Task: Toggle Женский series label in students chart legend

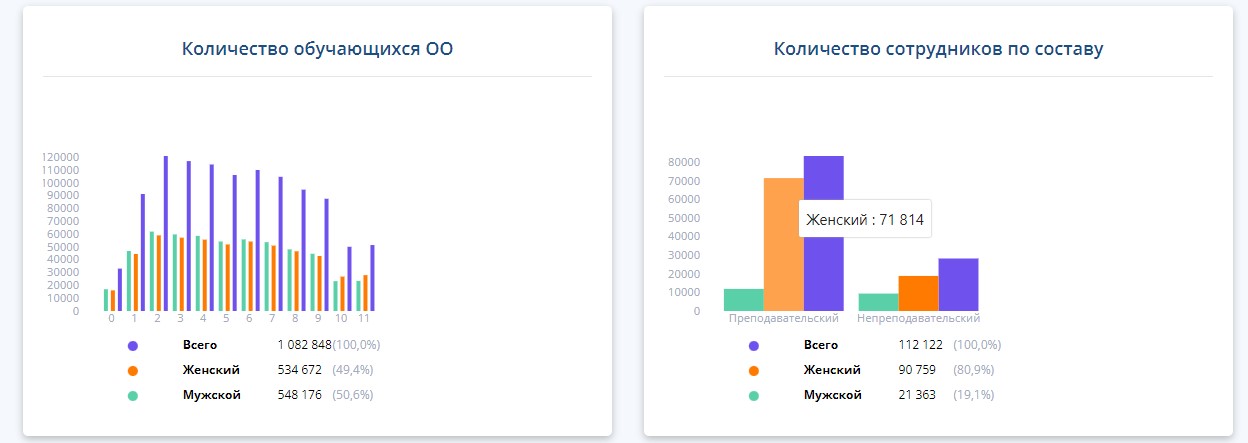Action: pyautogui.click(x=210, y=370)
